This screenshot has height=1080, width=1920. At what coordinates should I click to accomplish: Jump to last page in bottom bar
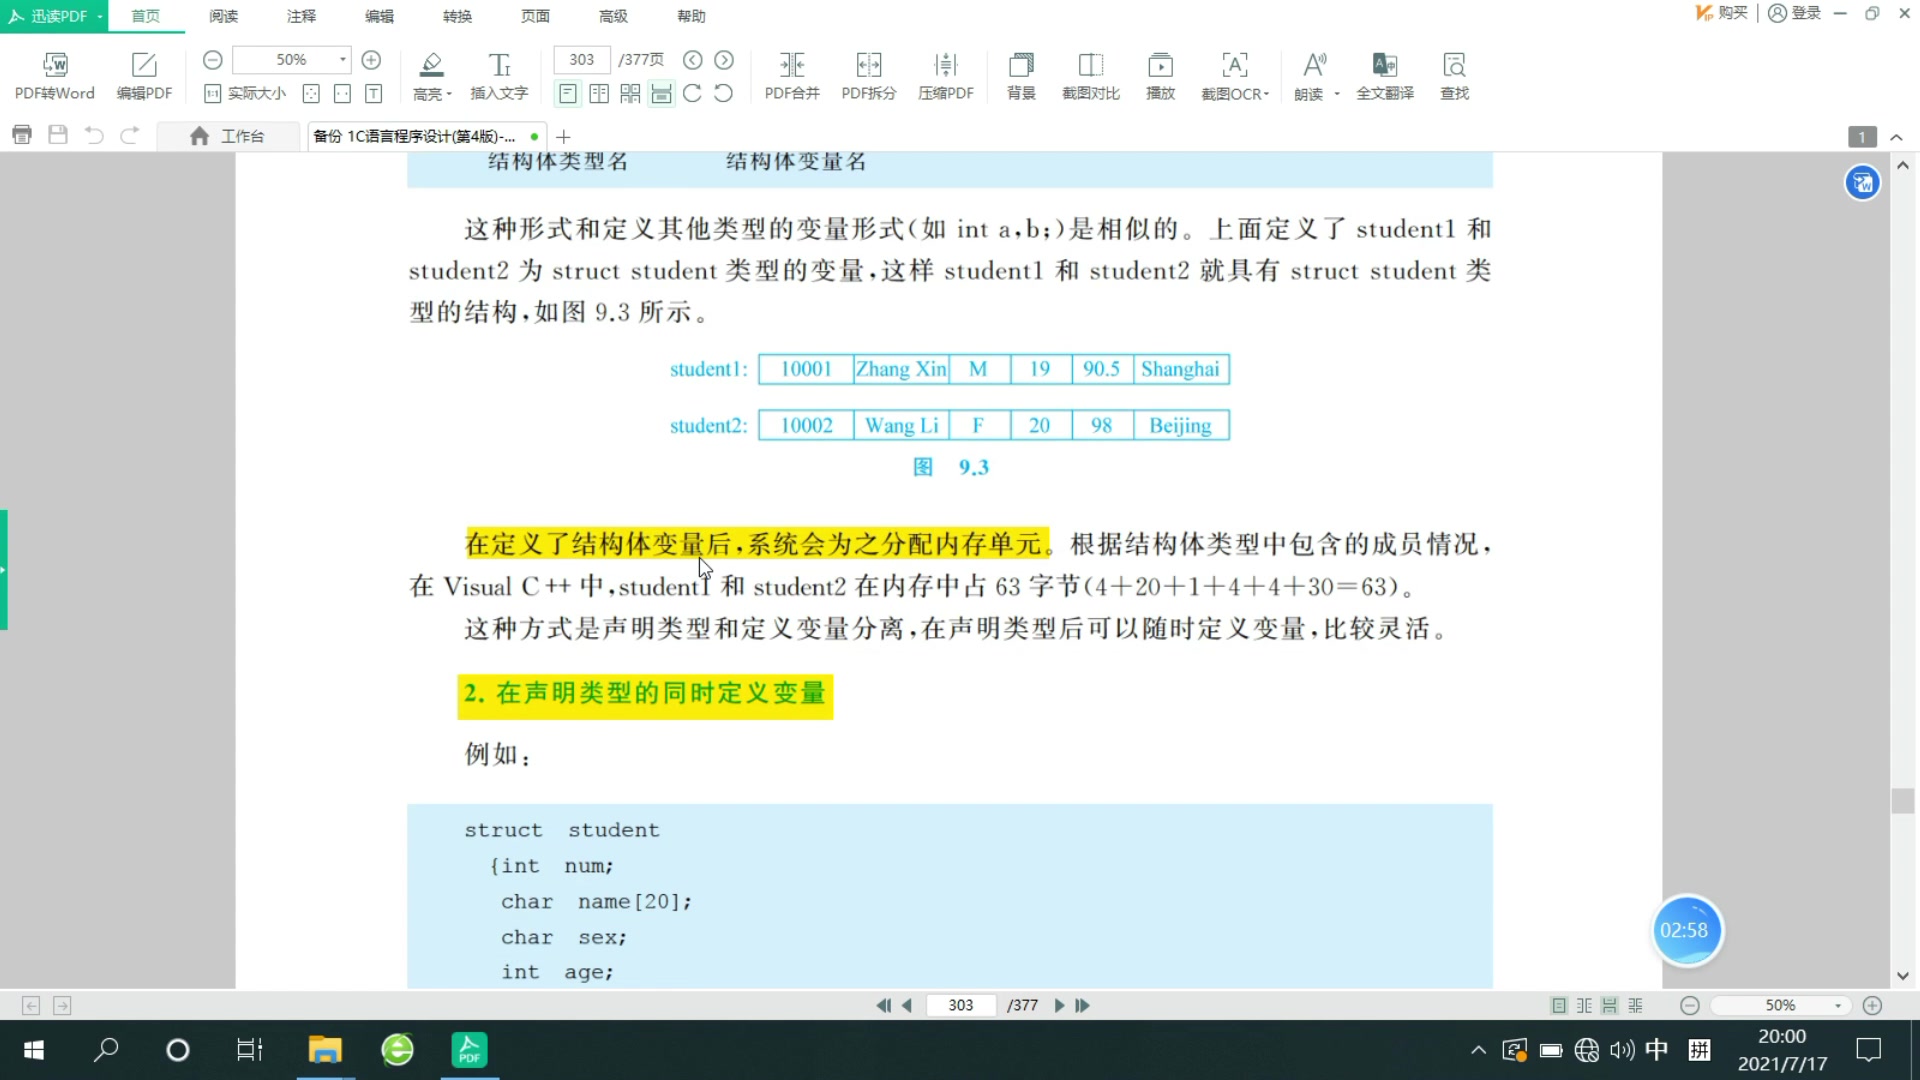[x=1082, y=1005]
